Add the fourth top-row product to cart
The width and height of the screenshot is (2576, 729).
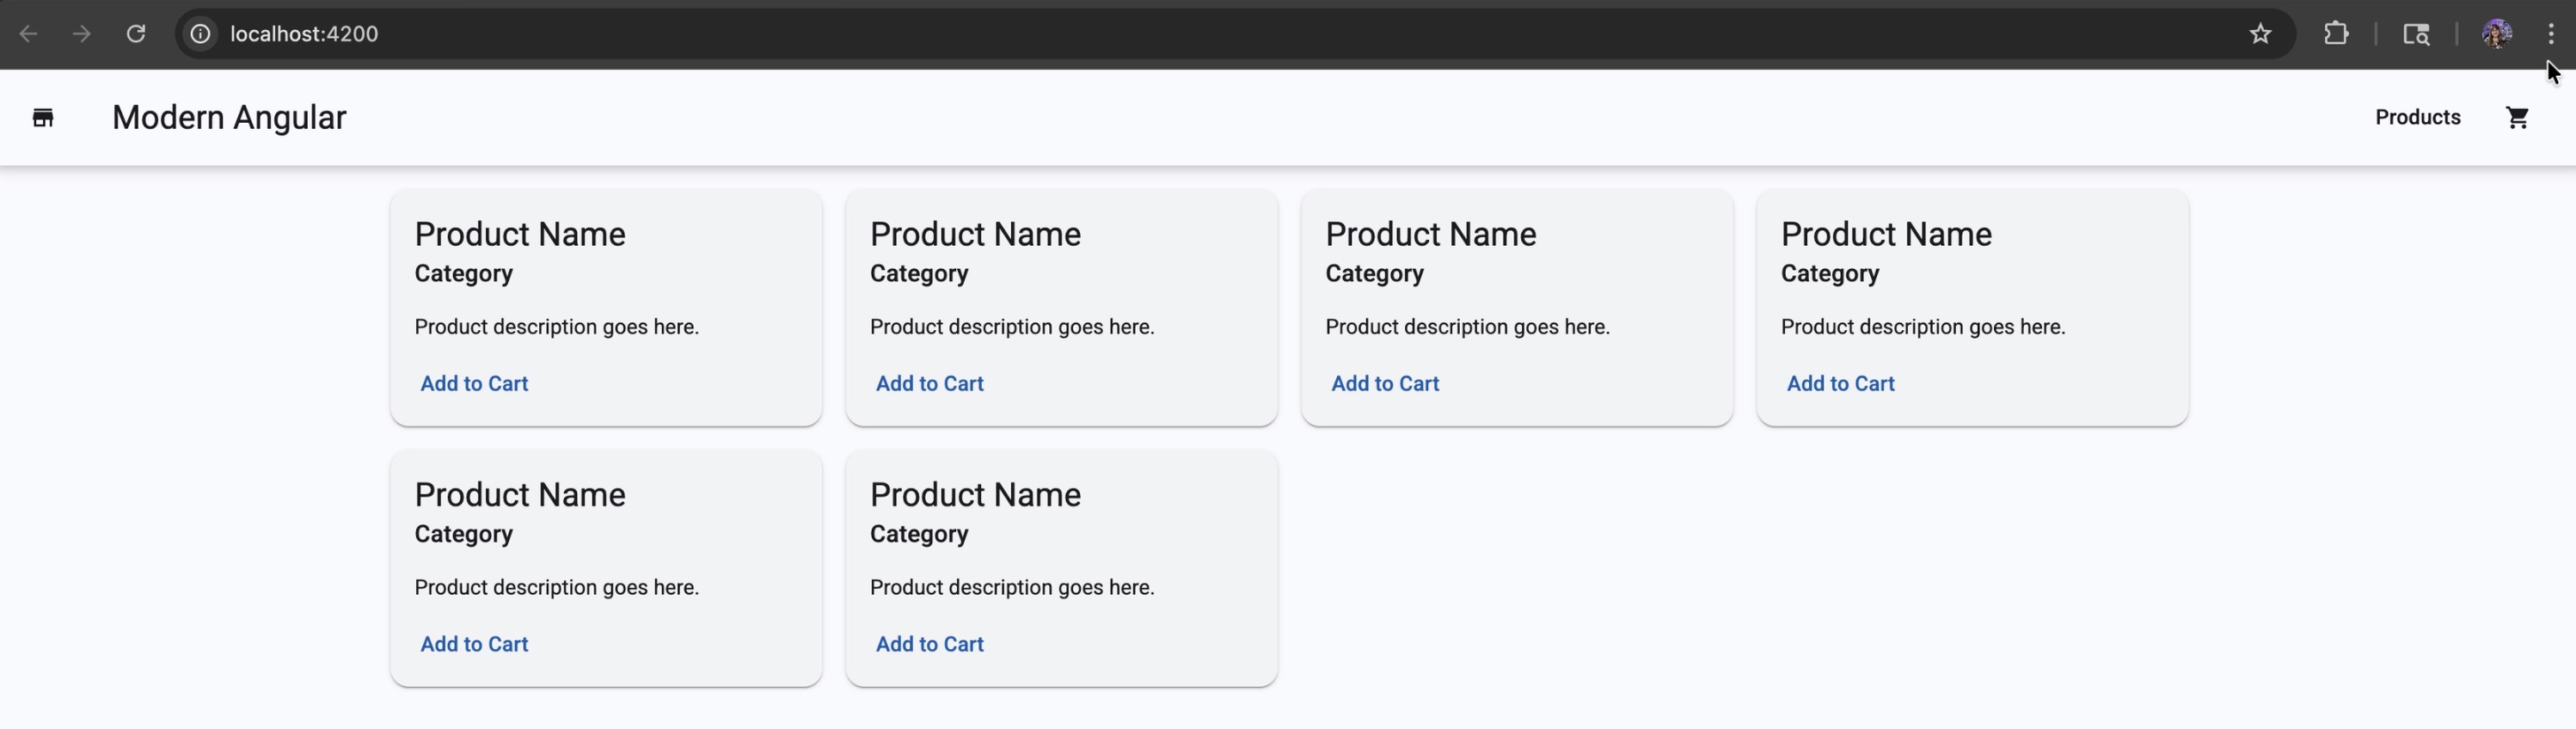pos(1840,384)
